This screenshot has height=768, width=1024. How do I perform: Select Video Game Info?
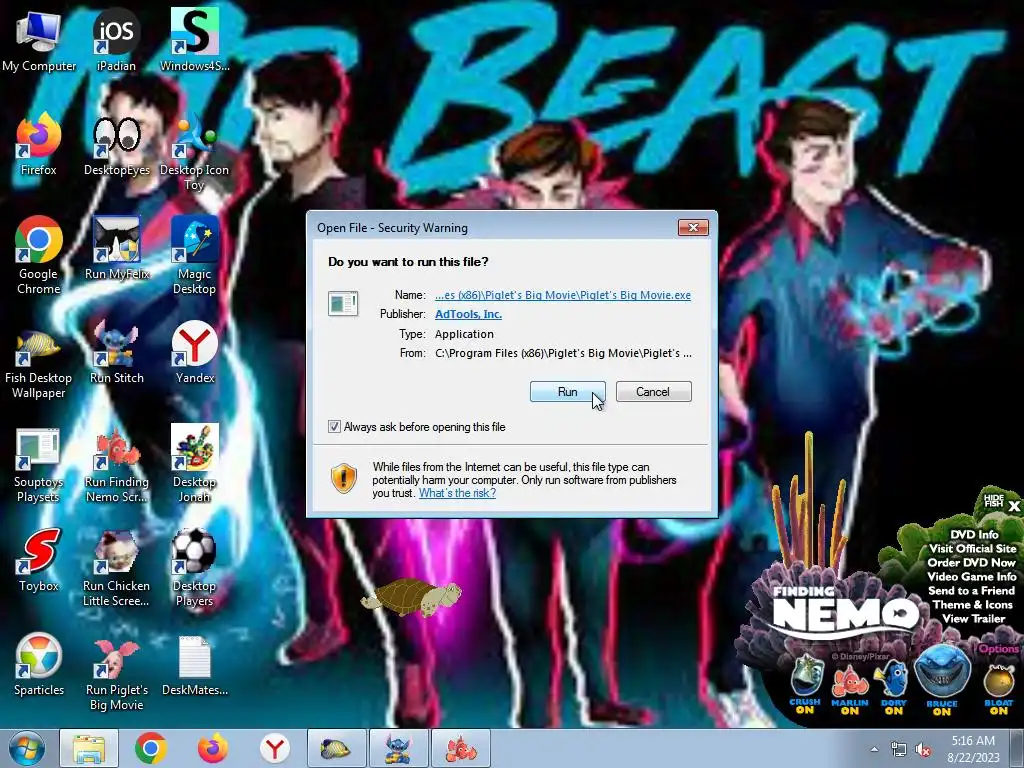(x=972, y=577)
